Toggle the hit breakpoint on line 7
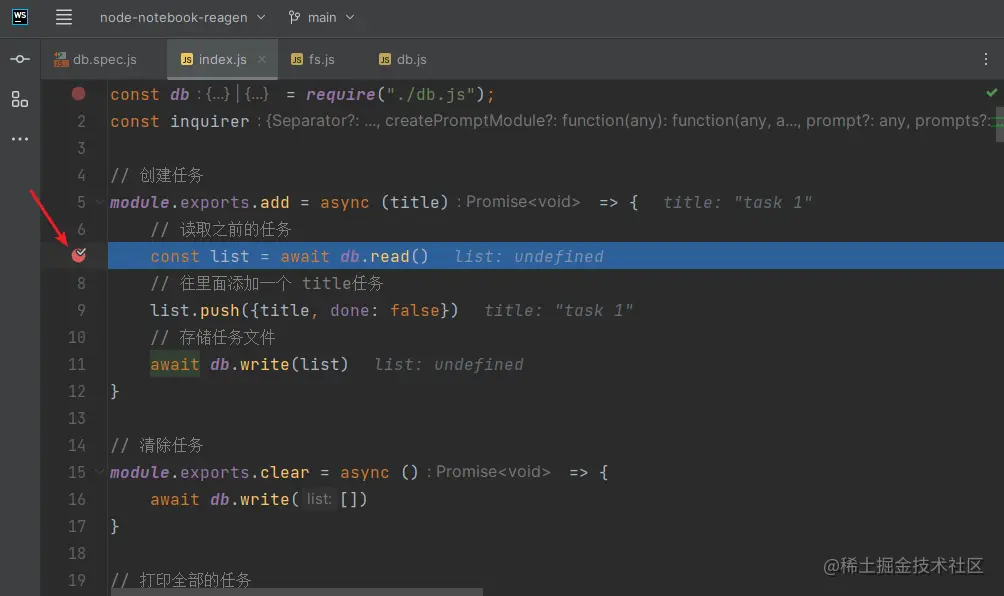Viewport: 1004px width, 596px height. pos(79,255)
